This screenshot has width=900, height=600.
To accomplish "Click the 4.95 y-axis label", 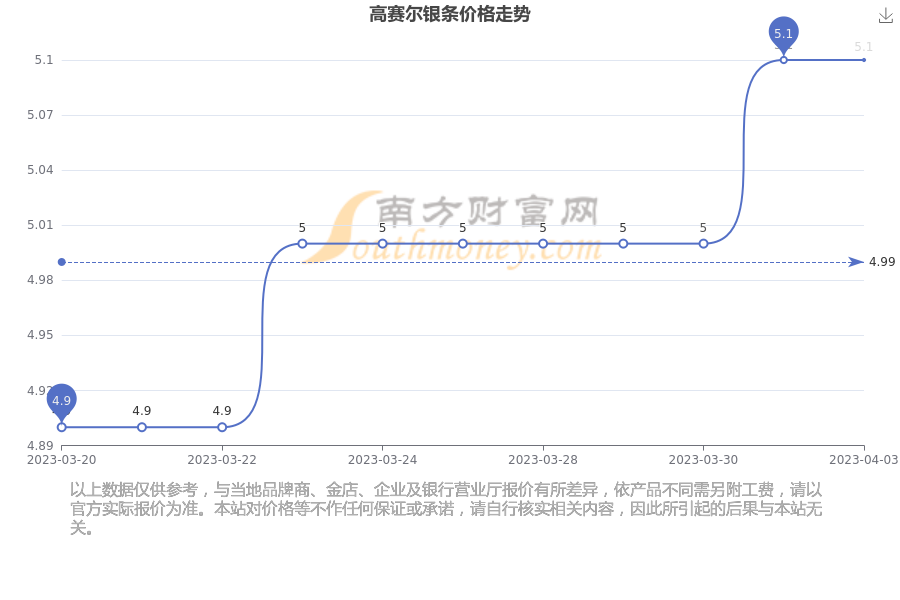I will pos(40,335).
